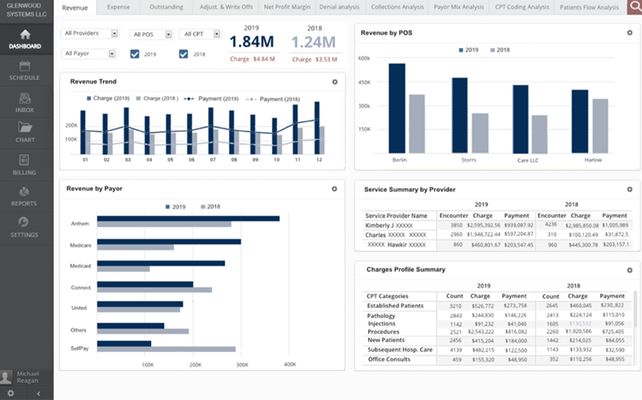Go to Billing in the sidebar
642x400 pixels.
point(24,162)
